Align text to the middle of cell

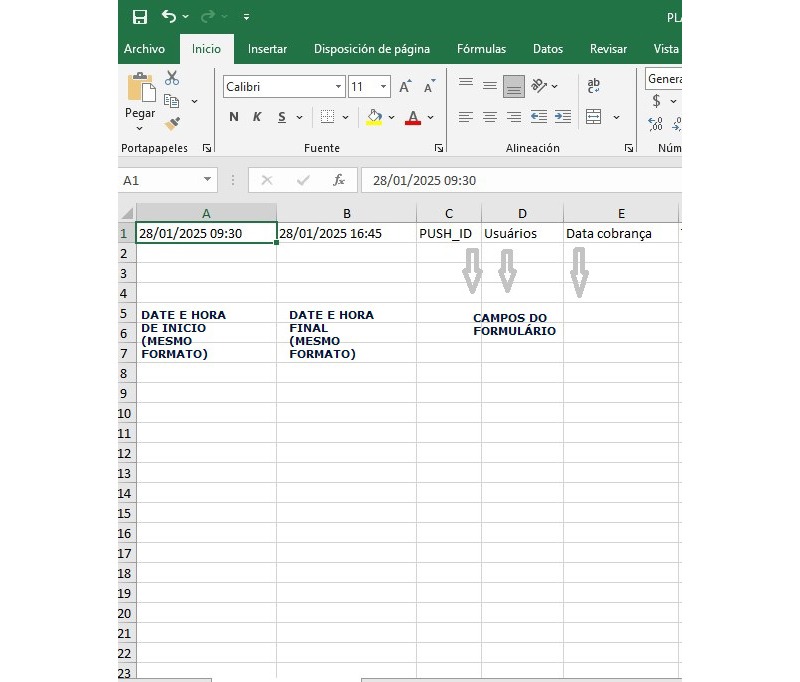pos(490,86)
